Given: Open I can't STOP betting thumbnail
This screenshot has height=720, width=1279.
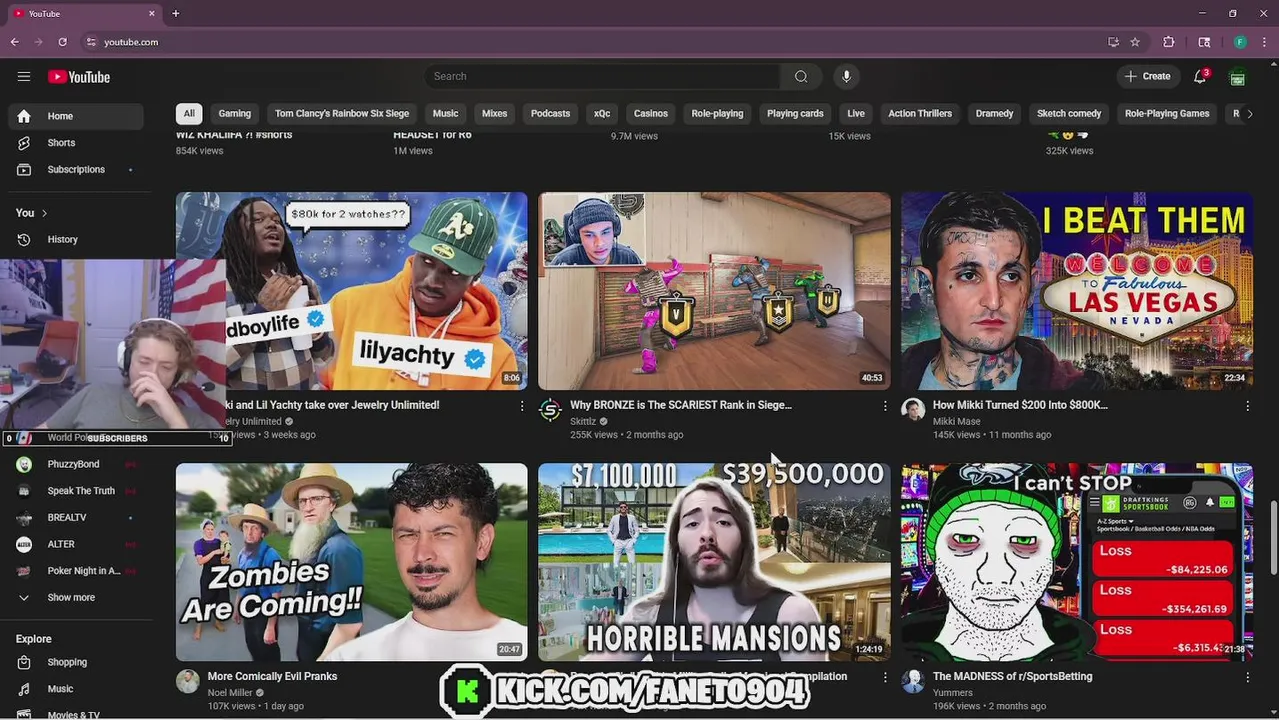Looking at the screenshot, I should point(1077,562).
